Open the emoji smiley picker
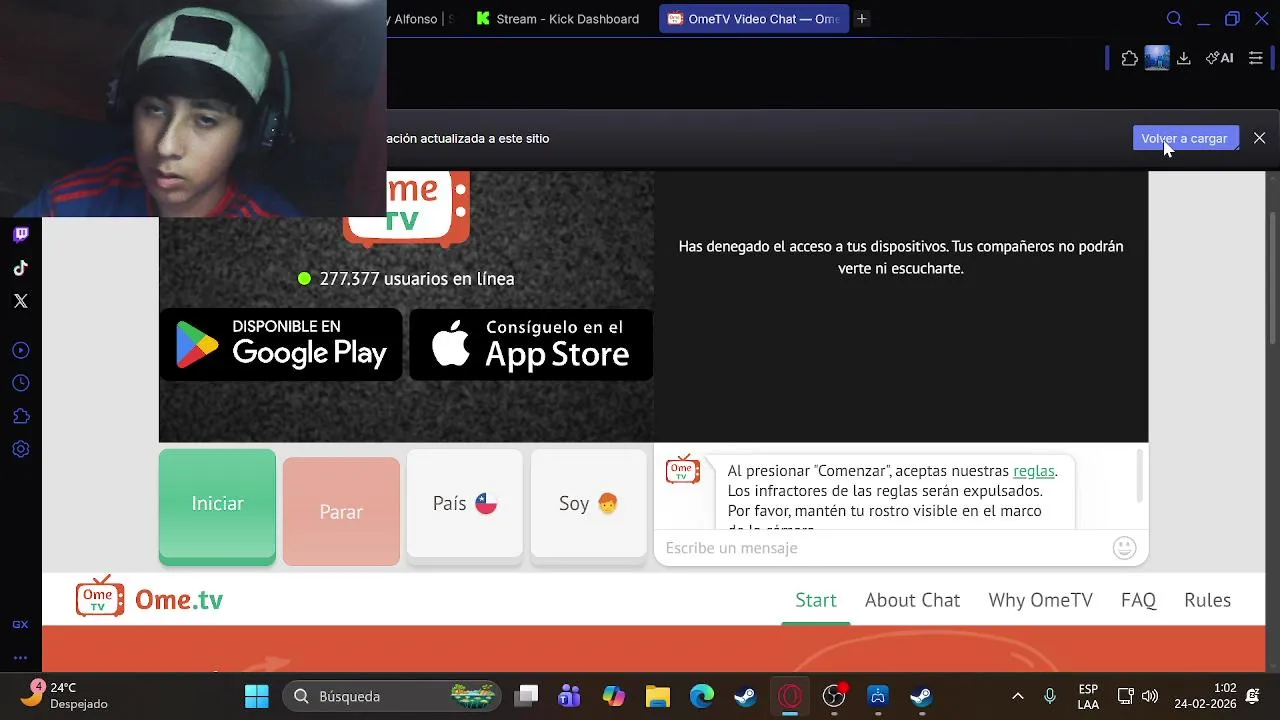 1125,548
